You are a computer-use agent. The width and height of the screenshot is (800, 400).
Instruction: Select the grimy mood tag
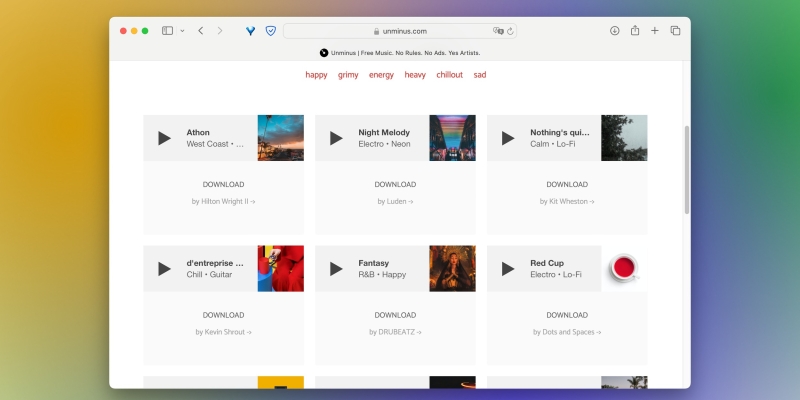coord(348,74)
